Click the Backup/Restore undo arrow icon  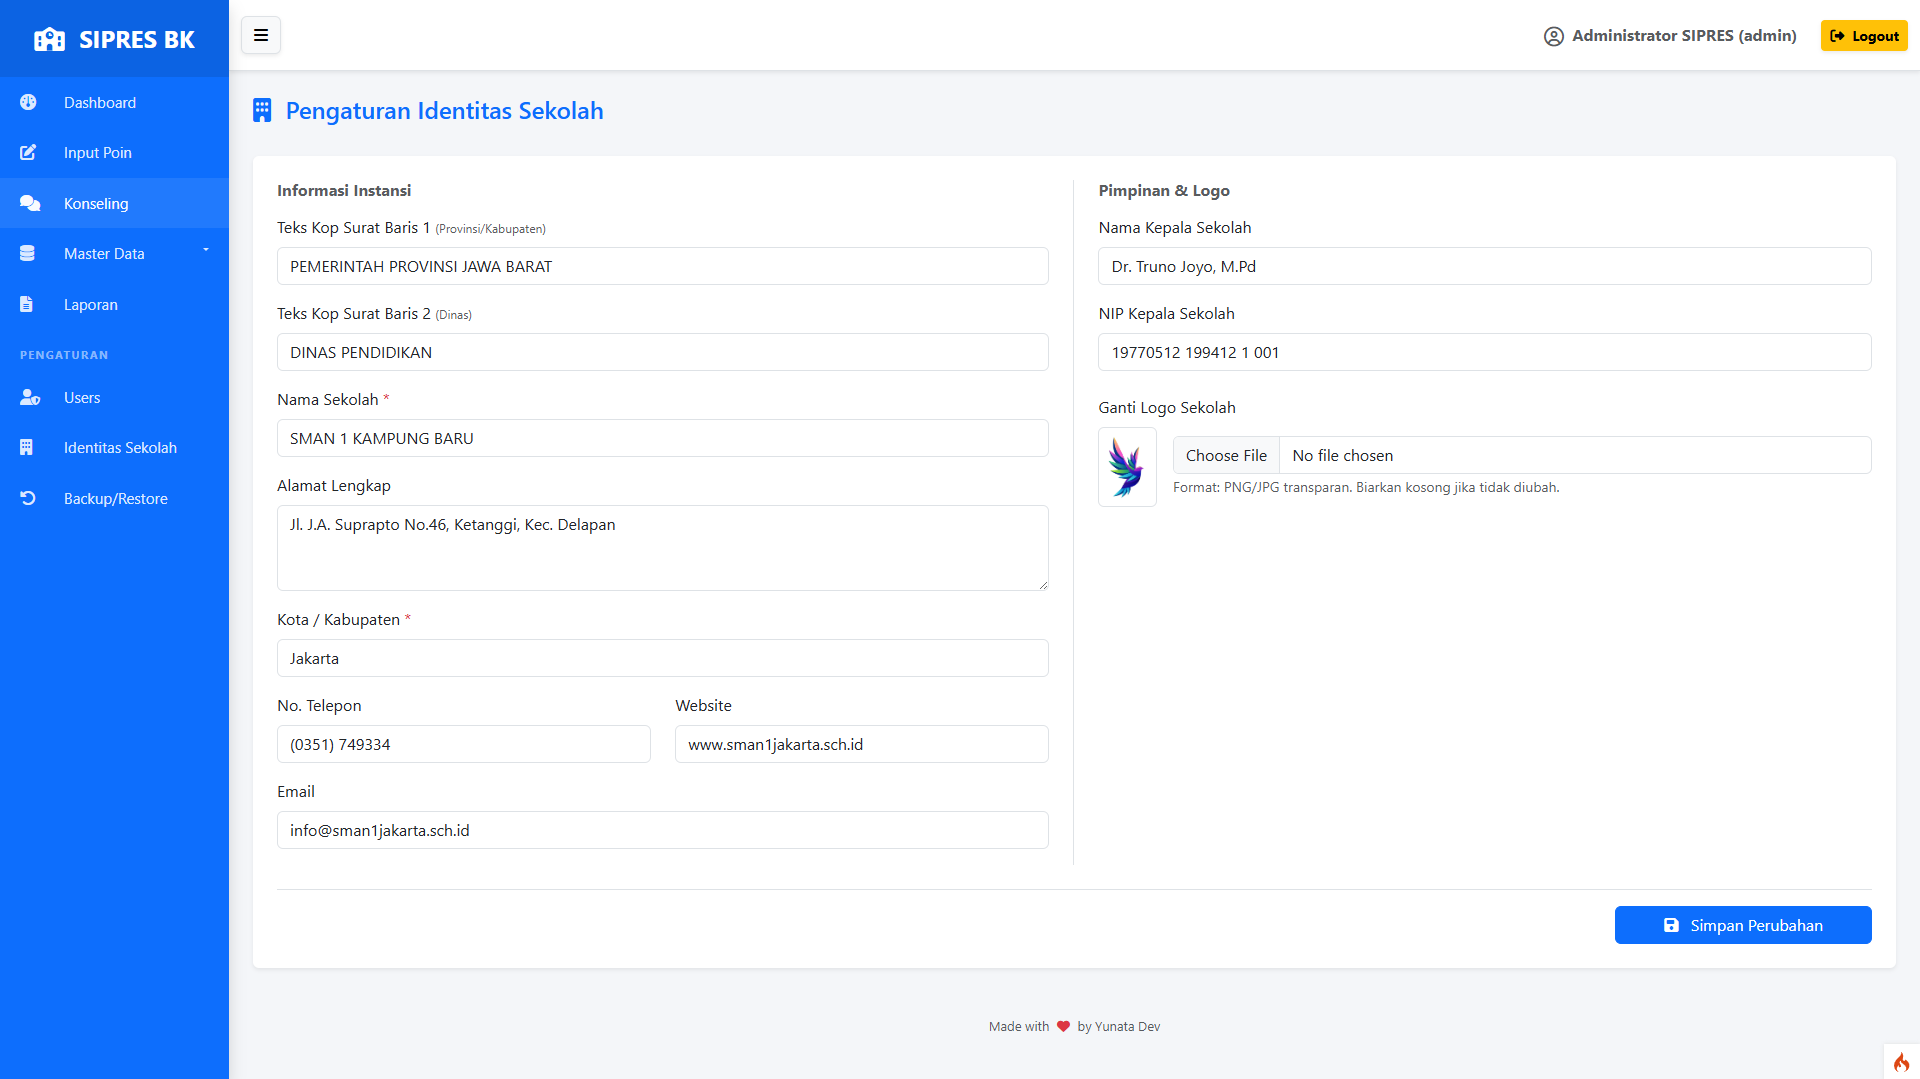tap(28, 498)
